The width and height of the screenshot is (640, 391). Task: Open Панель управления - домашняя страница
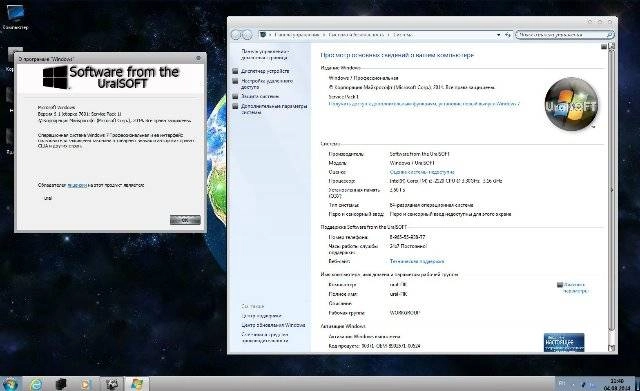265,55
